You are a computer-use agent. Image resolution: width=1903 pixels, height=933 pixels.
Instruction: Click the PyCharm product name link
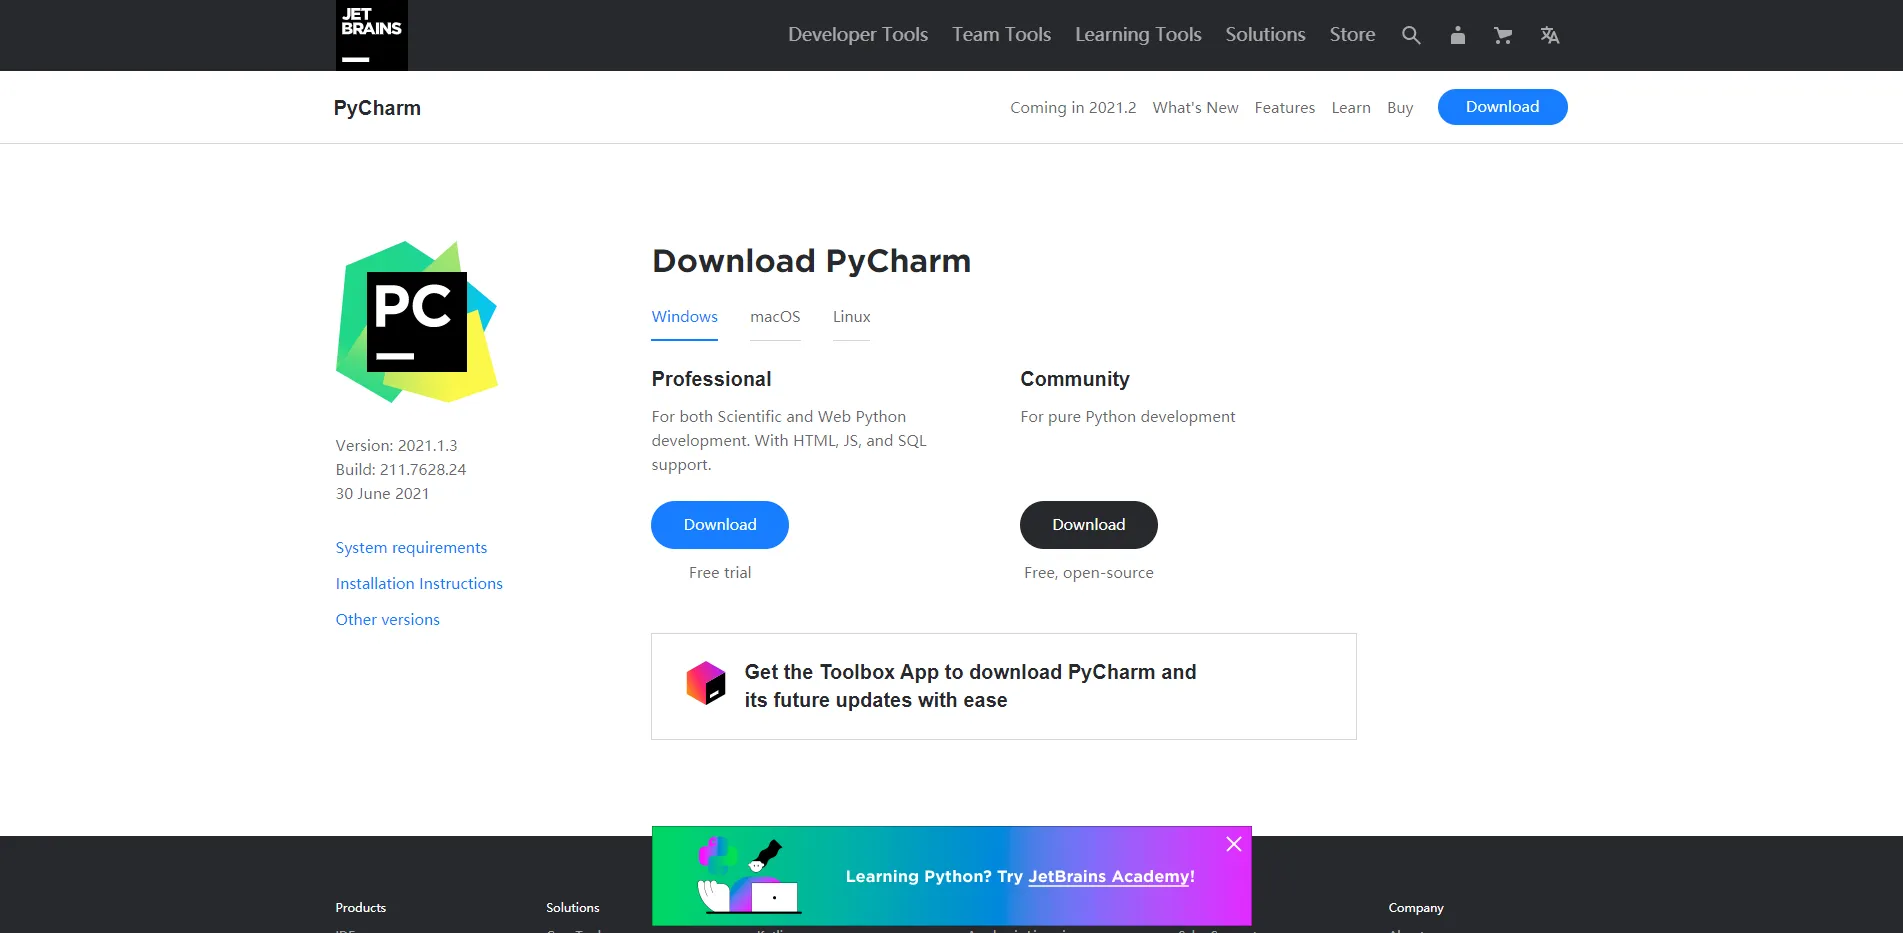(x=377, y=108)
